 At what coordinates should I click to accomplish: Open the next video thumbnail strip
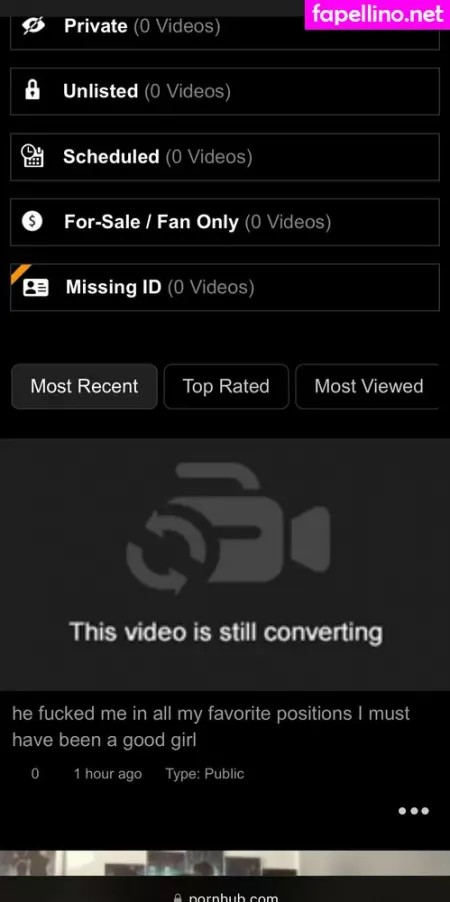(x=225, y=863)
